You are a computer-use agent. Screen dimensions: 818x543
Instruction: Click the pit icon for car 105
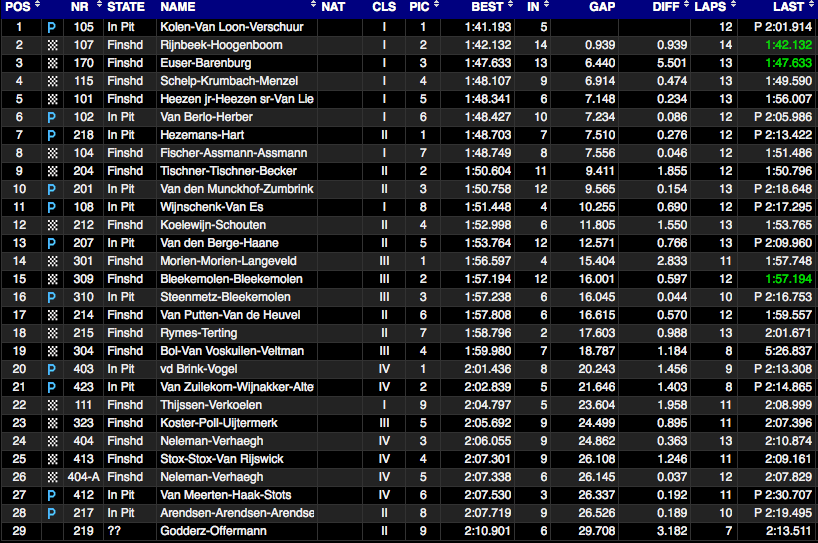(x=51, y=27)
